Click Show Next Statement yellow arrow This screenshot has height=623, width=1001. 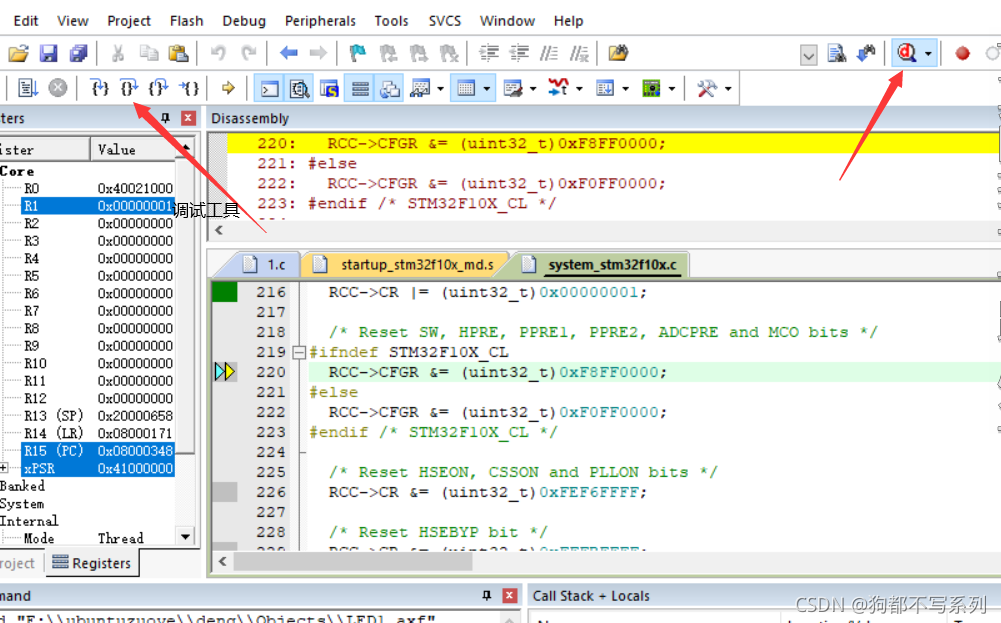point(228,88)
